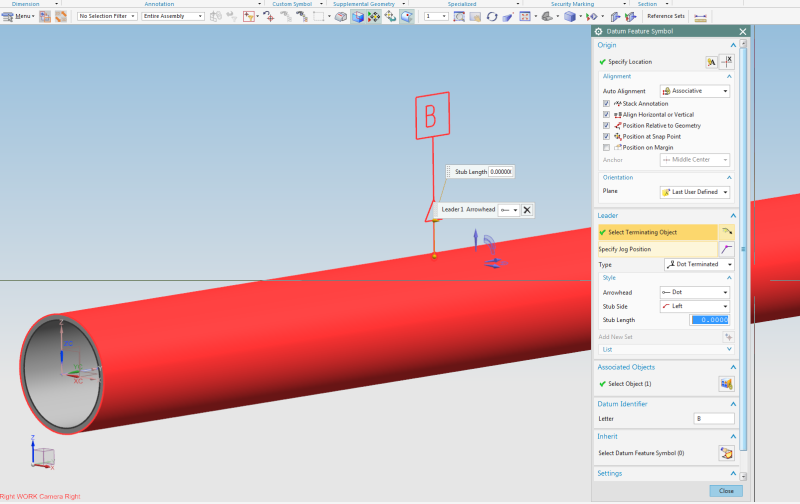Open the Specialized group dropdown
Viewport: 800px width, 504px height.
(x=518, y=4)
